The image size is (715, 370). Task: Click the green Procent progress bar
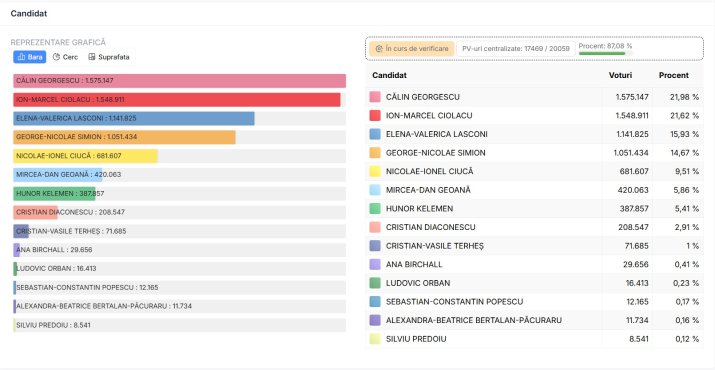click(x=605, y=53)
